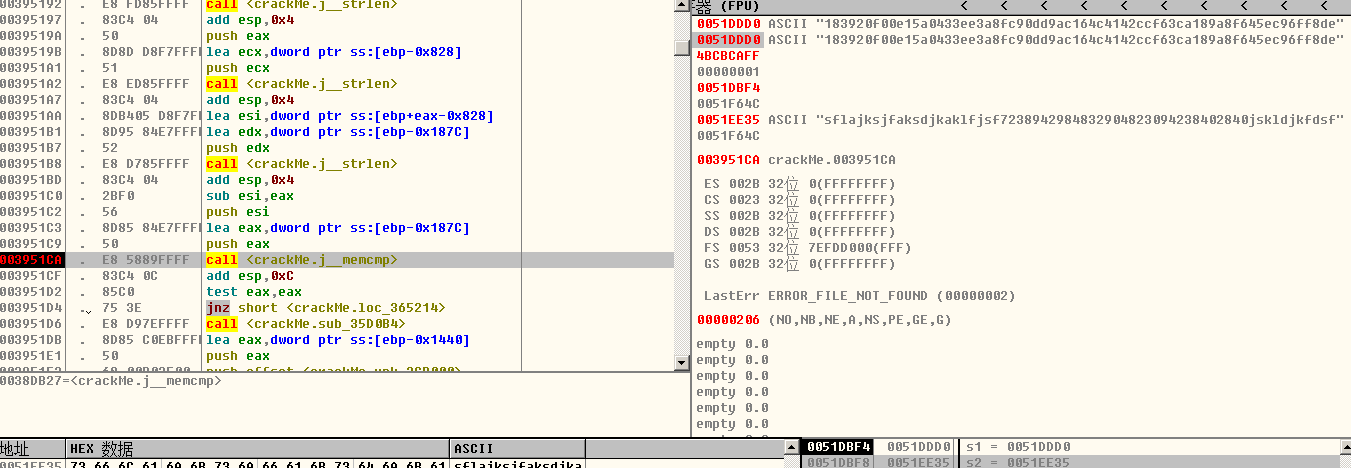Select the push edx instruction
Viewport: 1351px width, 468px height.
tap(237, 148)
